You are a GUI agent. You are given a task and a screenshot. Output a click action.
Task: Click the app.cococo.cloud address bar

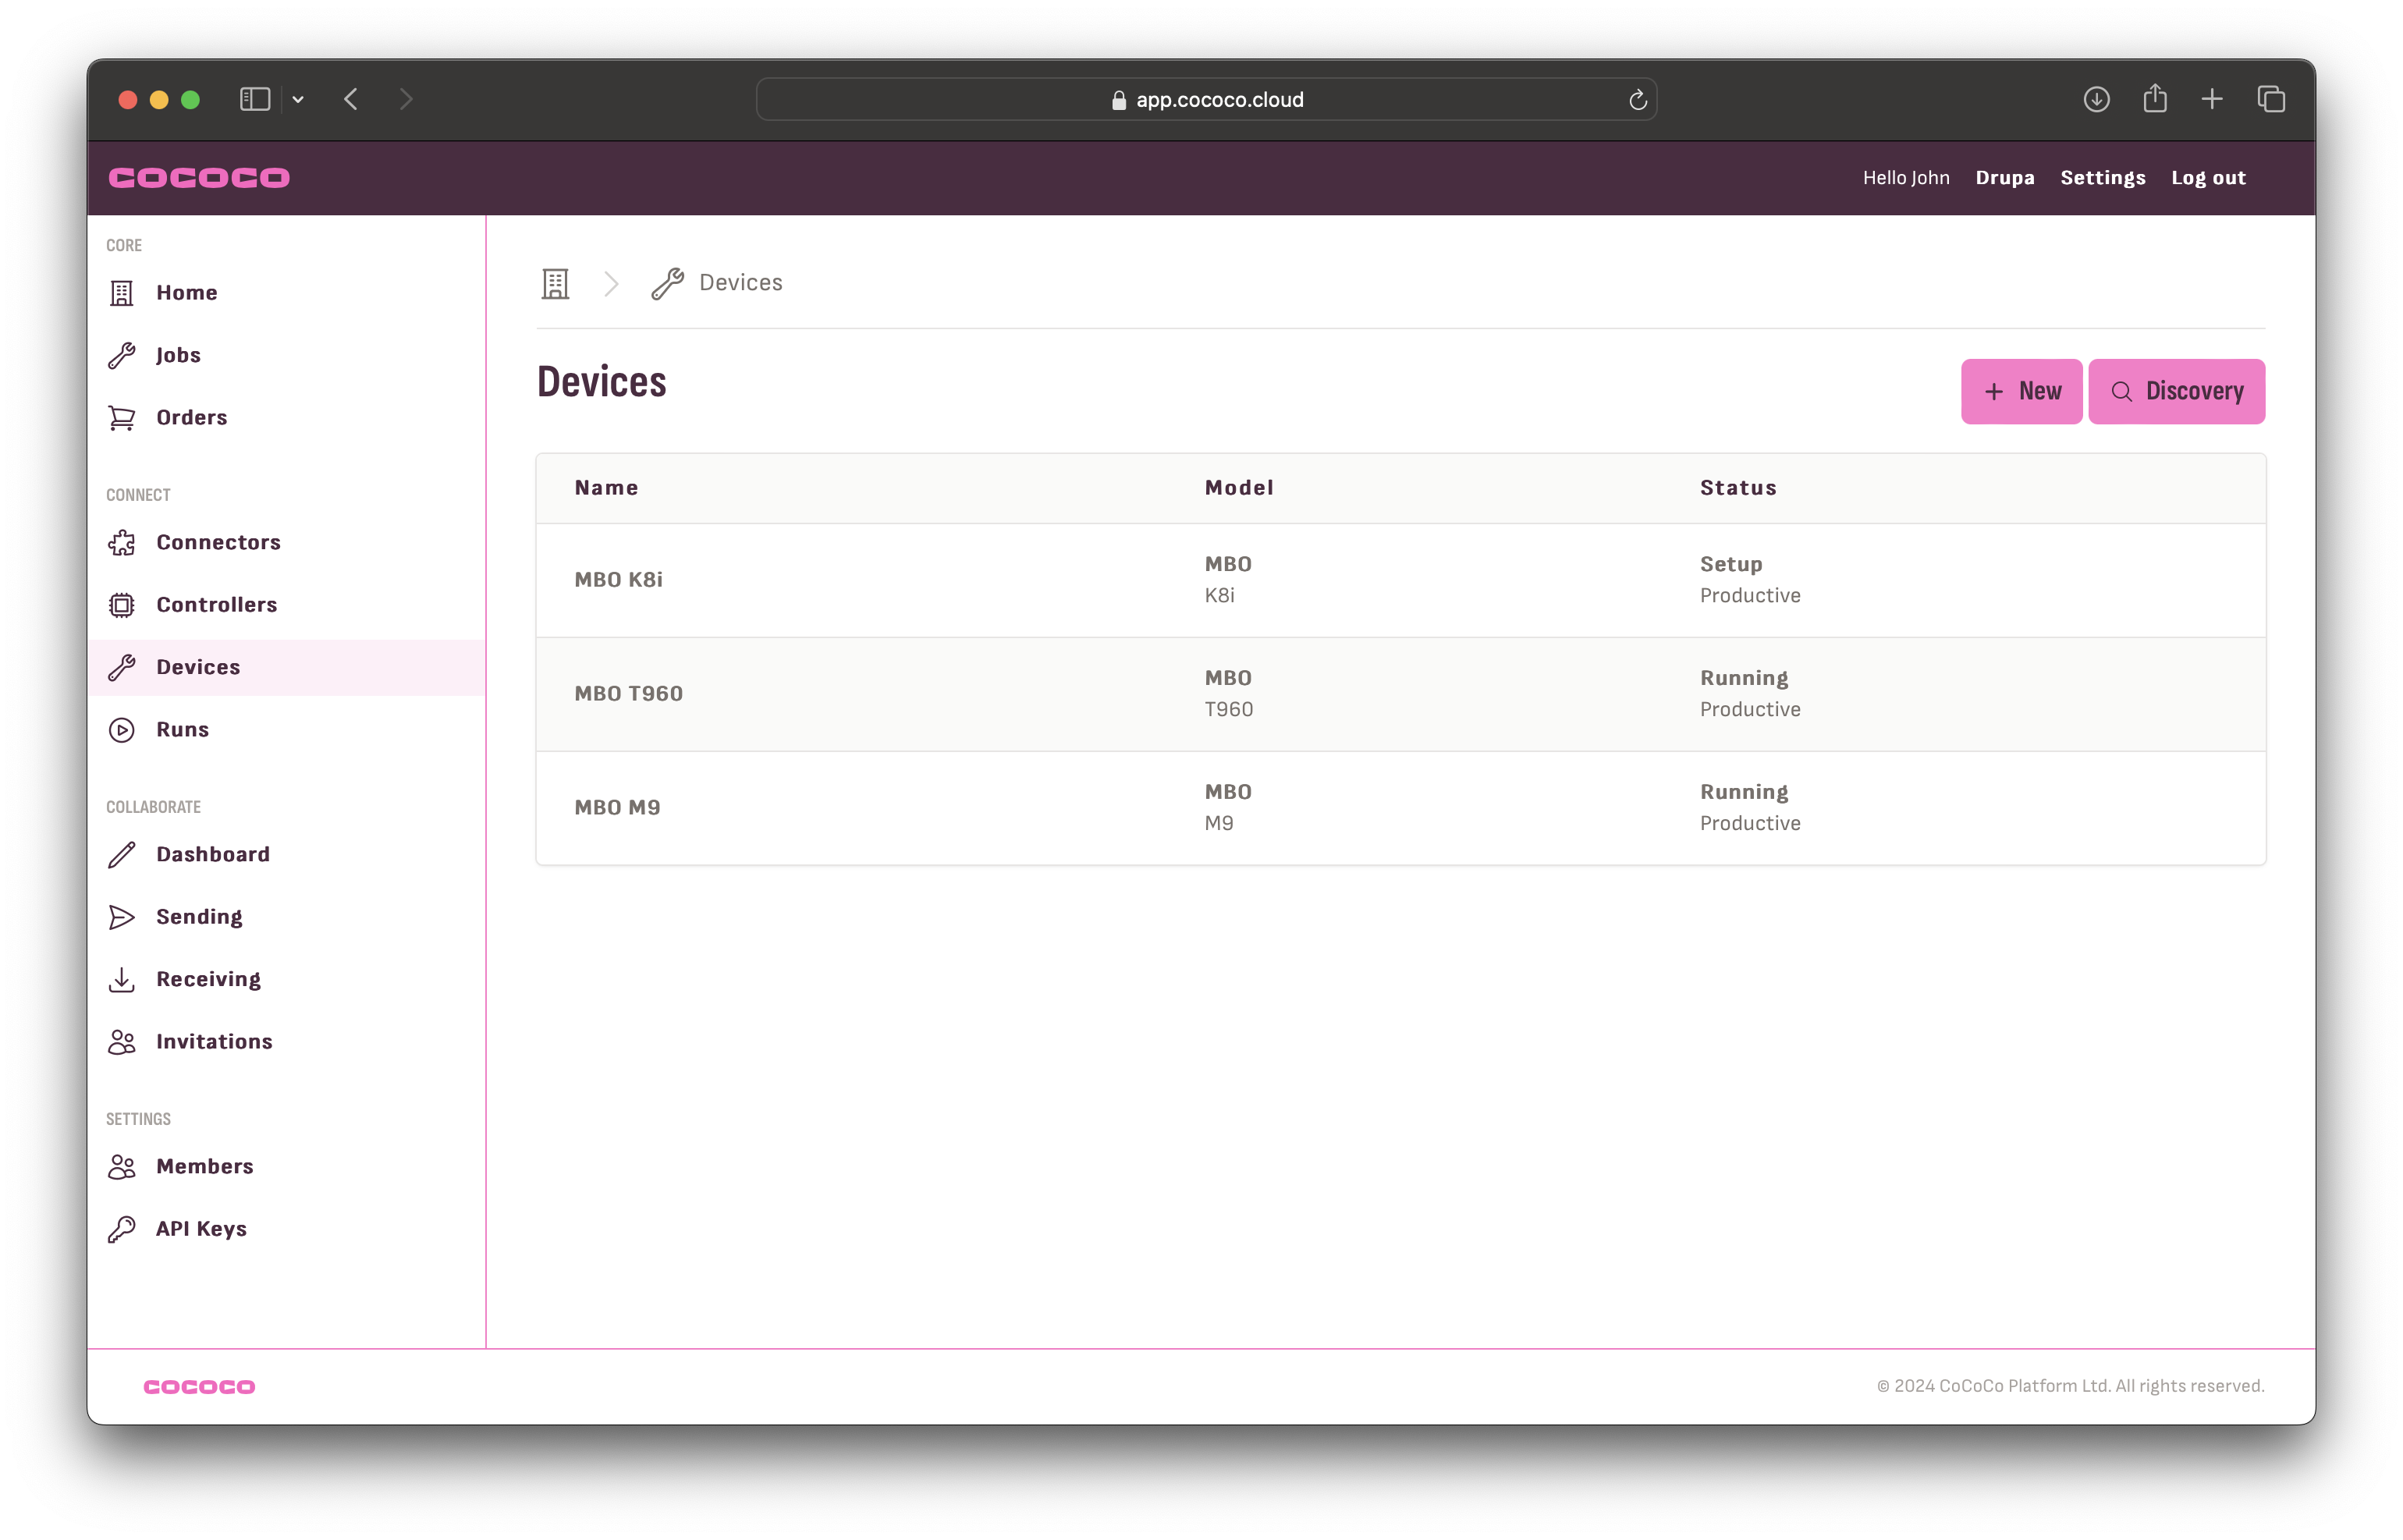coord(1206,99)
